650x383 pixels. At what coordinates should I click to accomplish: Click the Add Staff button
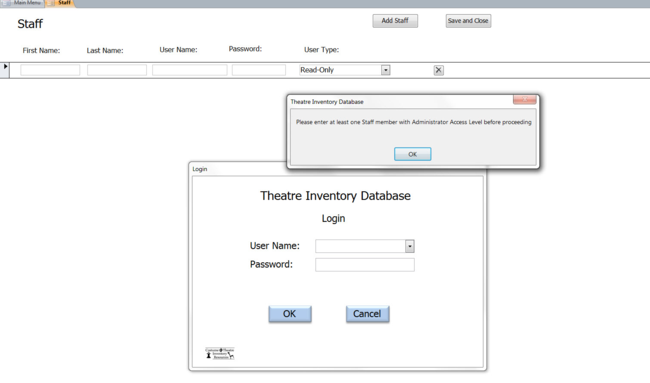(395, 21)
